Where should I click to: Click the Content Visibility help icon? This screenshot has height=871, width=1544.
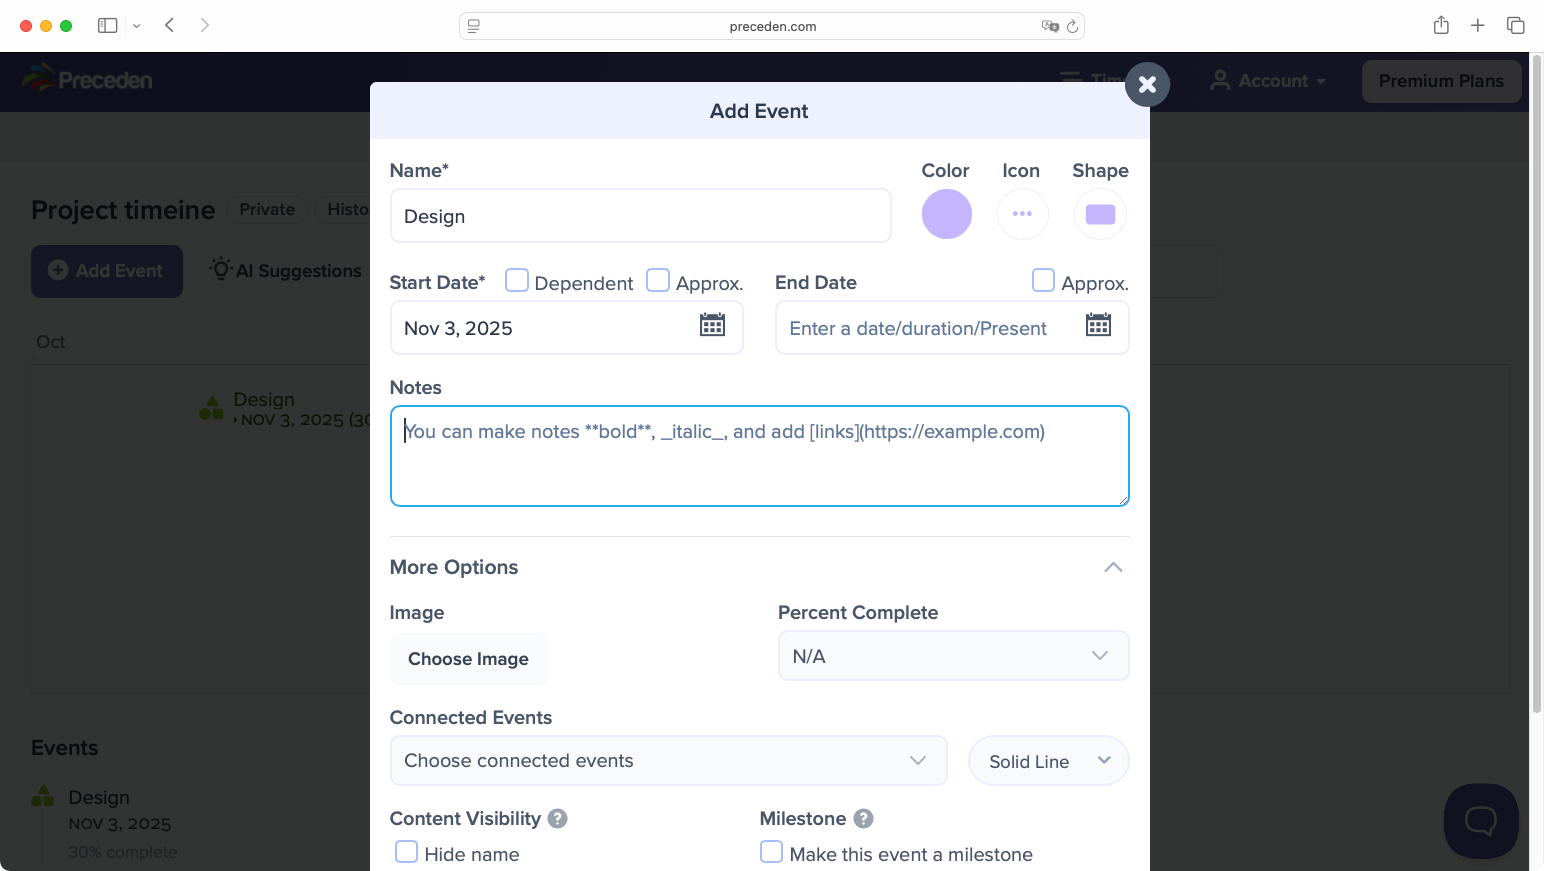click(x=558, y=818)
